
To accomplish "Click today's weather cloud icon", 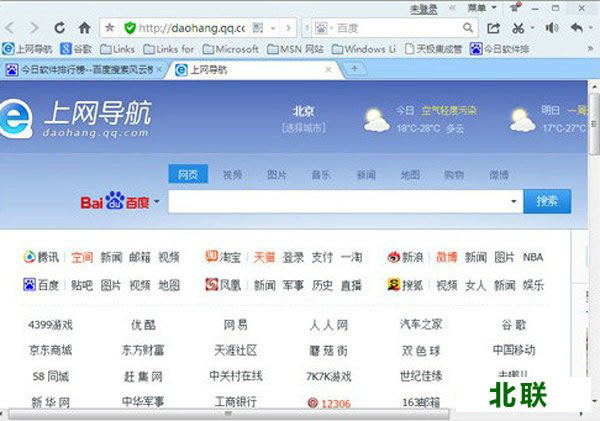I will coord(376,121).
